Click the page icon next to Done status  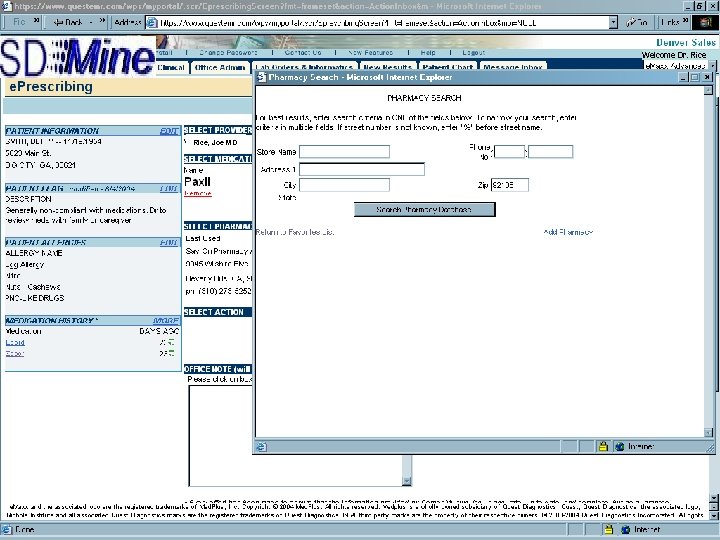pos(7,529)
